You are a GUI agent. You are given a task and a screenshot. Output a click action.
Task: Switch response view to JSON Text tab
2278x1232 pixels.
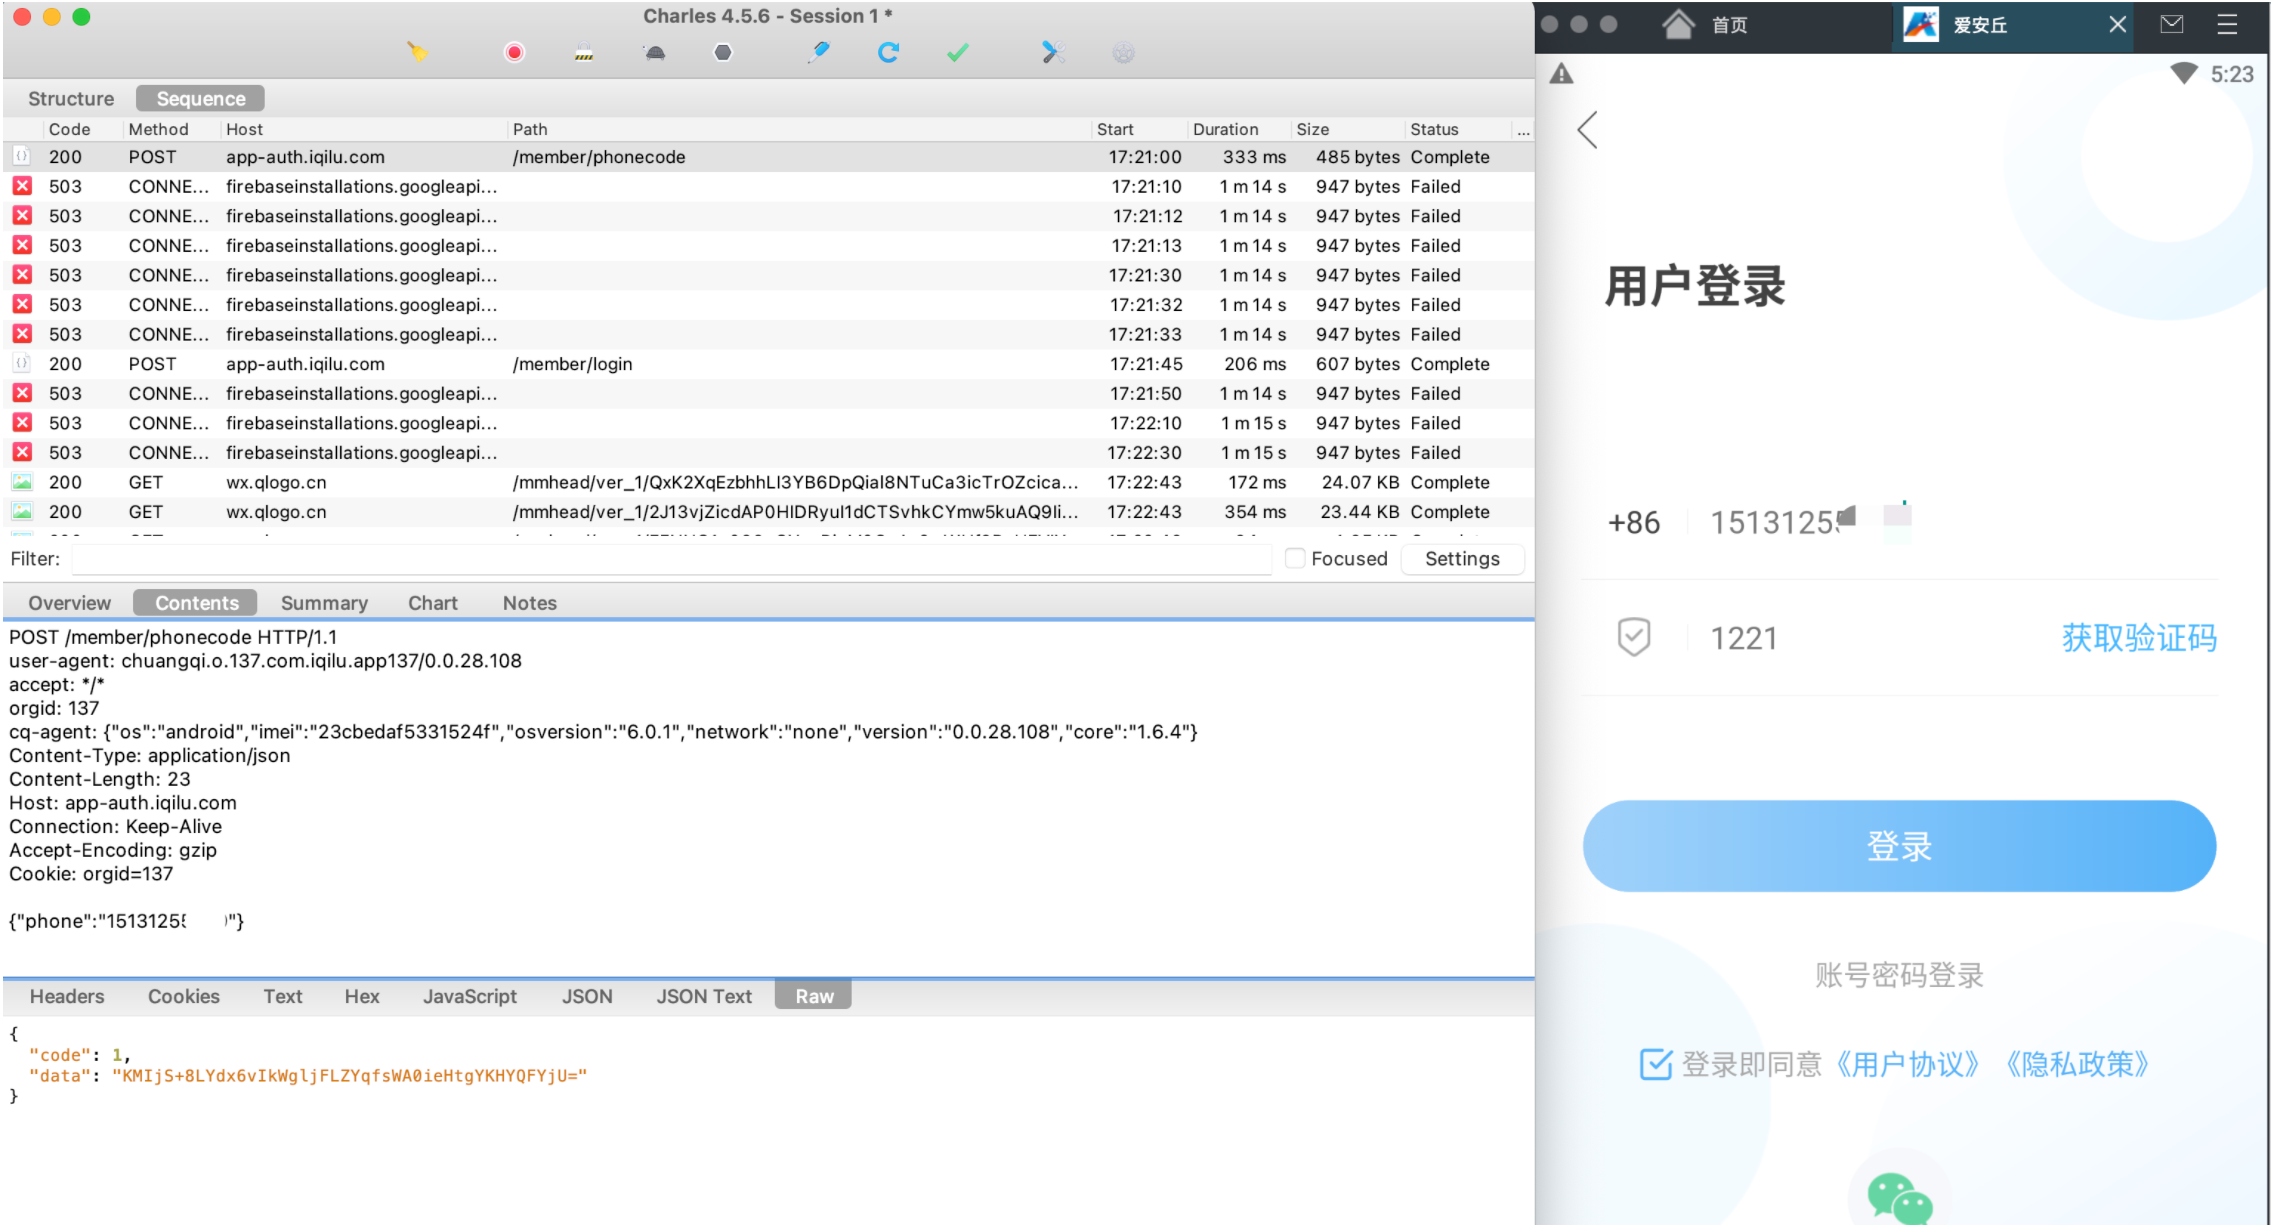703,996
